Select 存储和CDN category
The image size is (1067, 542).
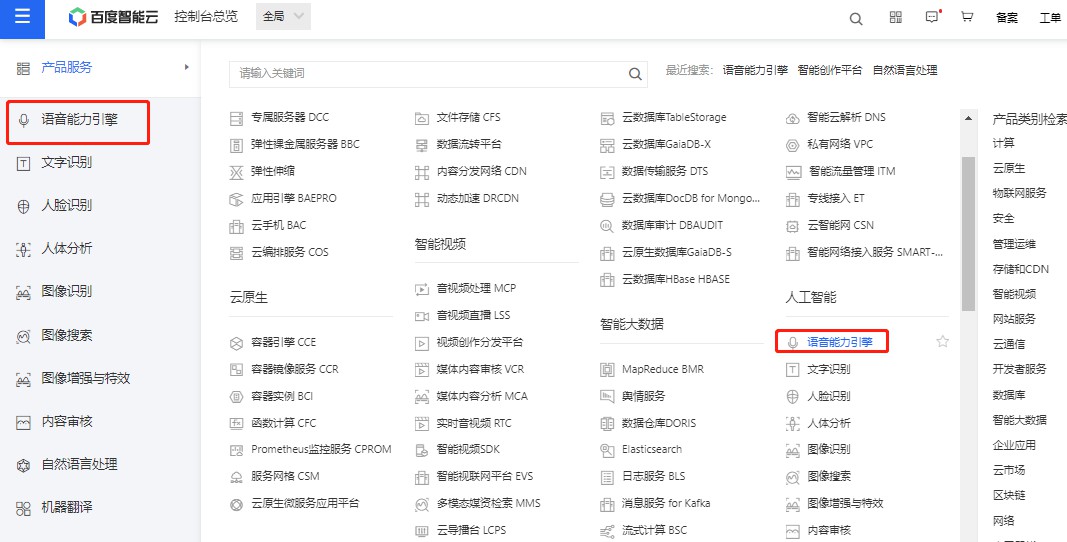1021,269
